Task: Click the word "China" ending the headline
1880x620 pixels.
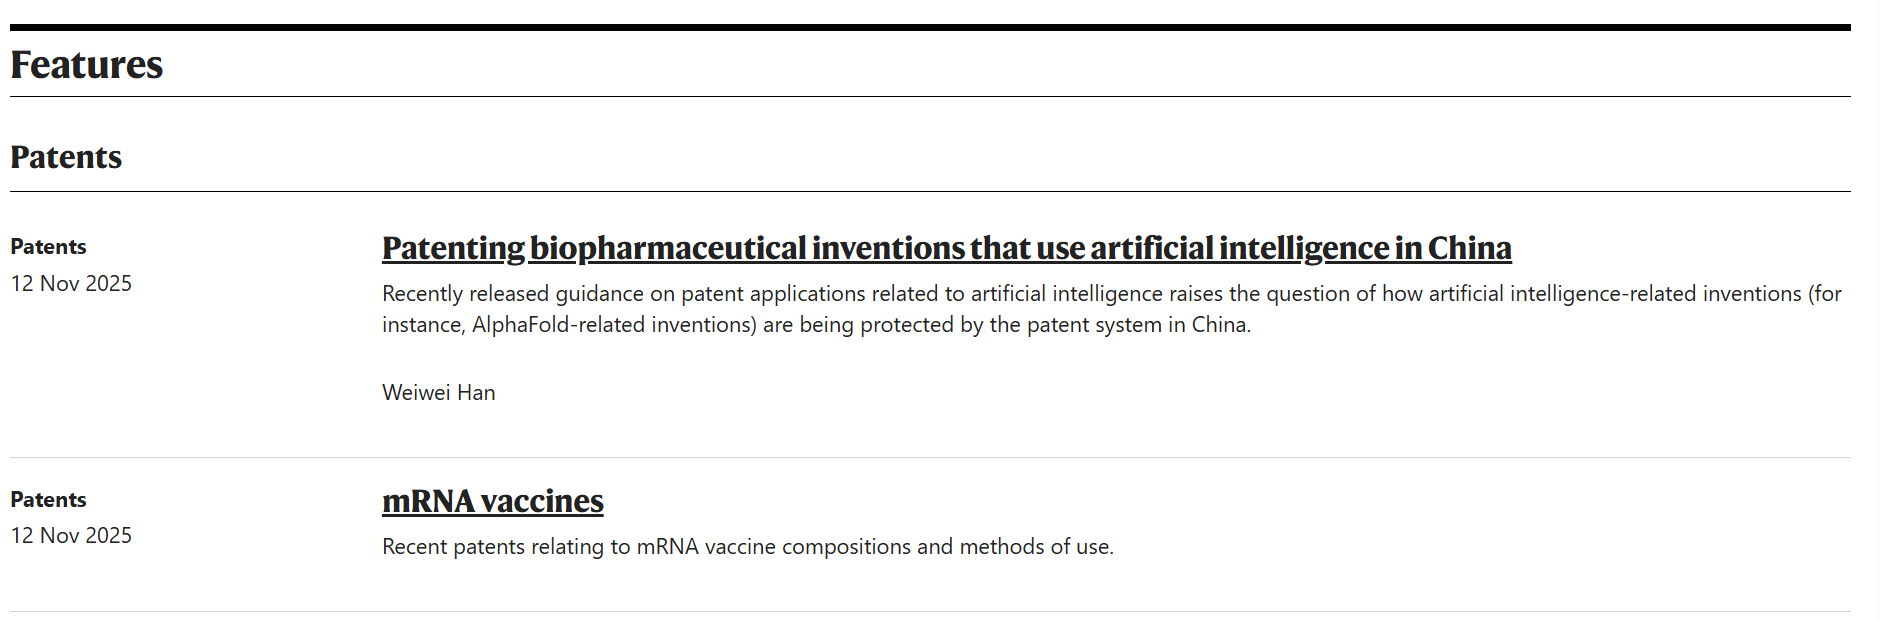Action: (x=1469, y=248)
